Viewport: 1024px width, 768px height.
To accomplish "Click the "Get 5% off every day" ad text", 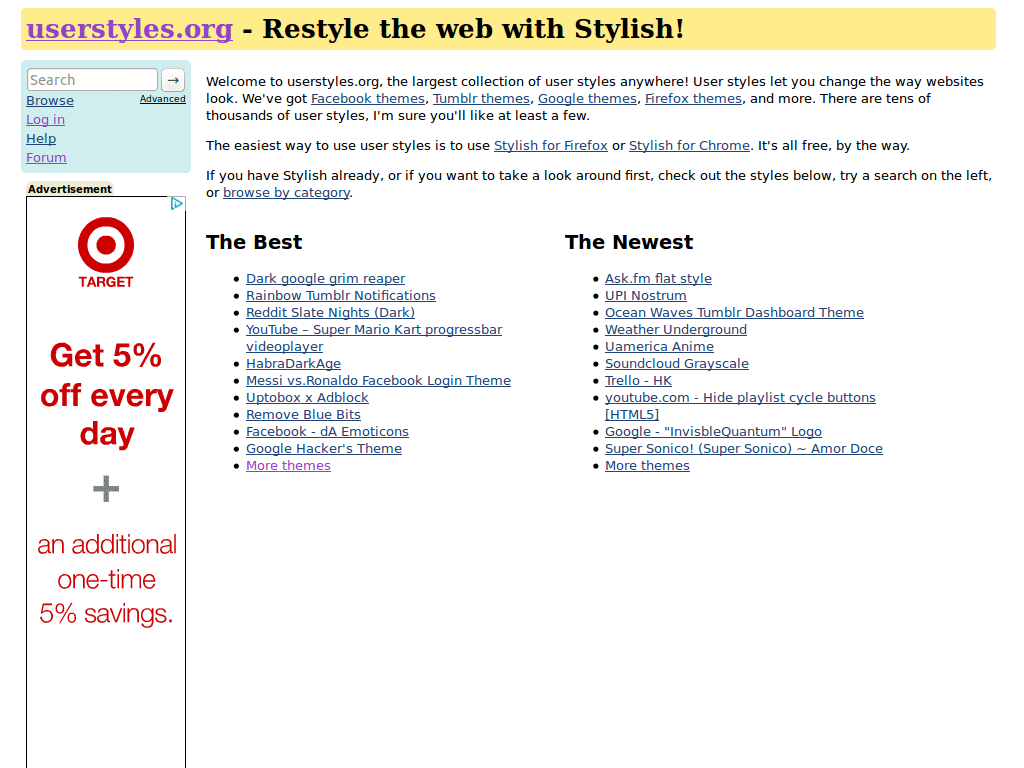I will 106,395.
